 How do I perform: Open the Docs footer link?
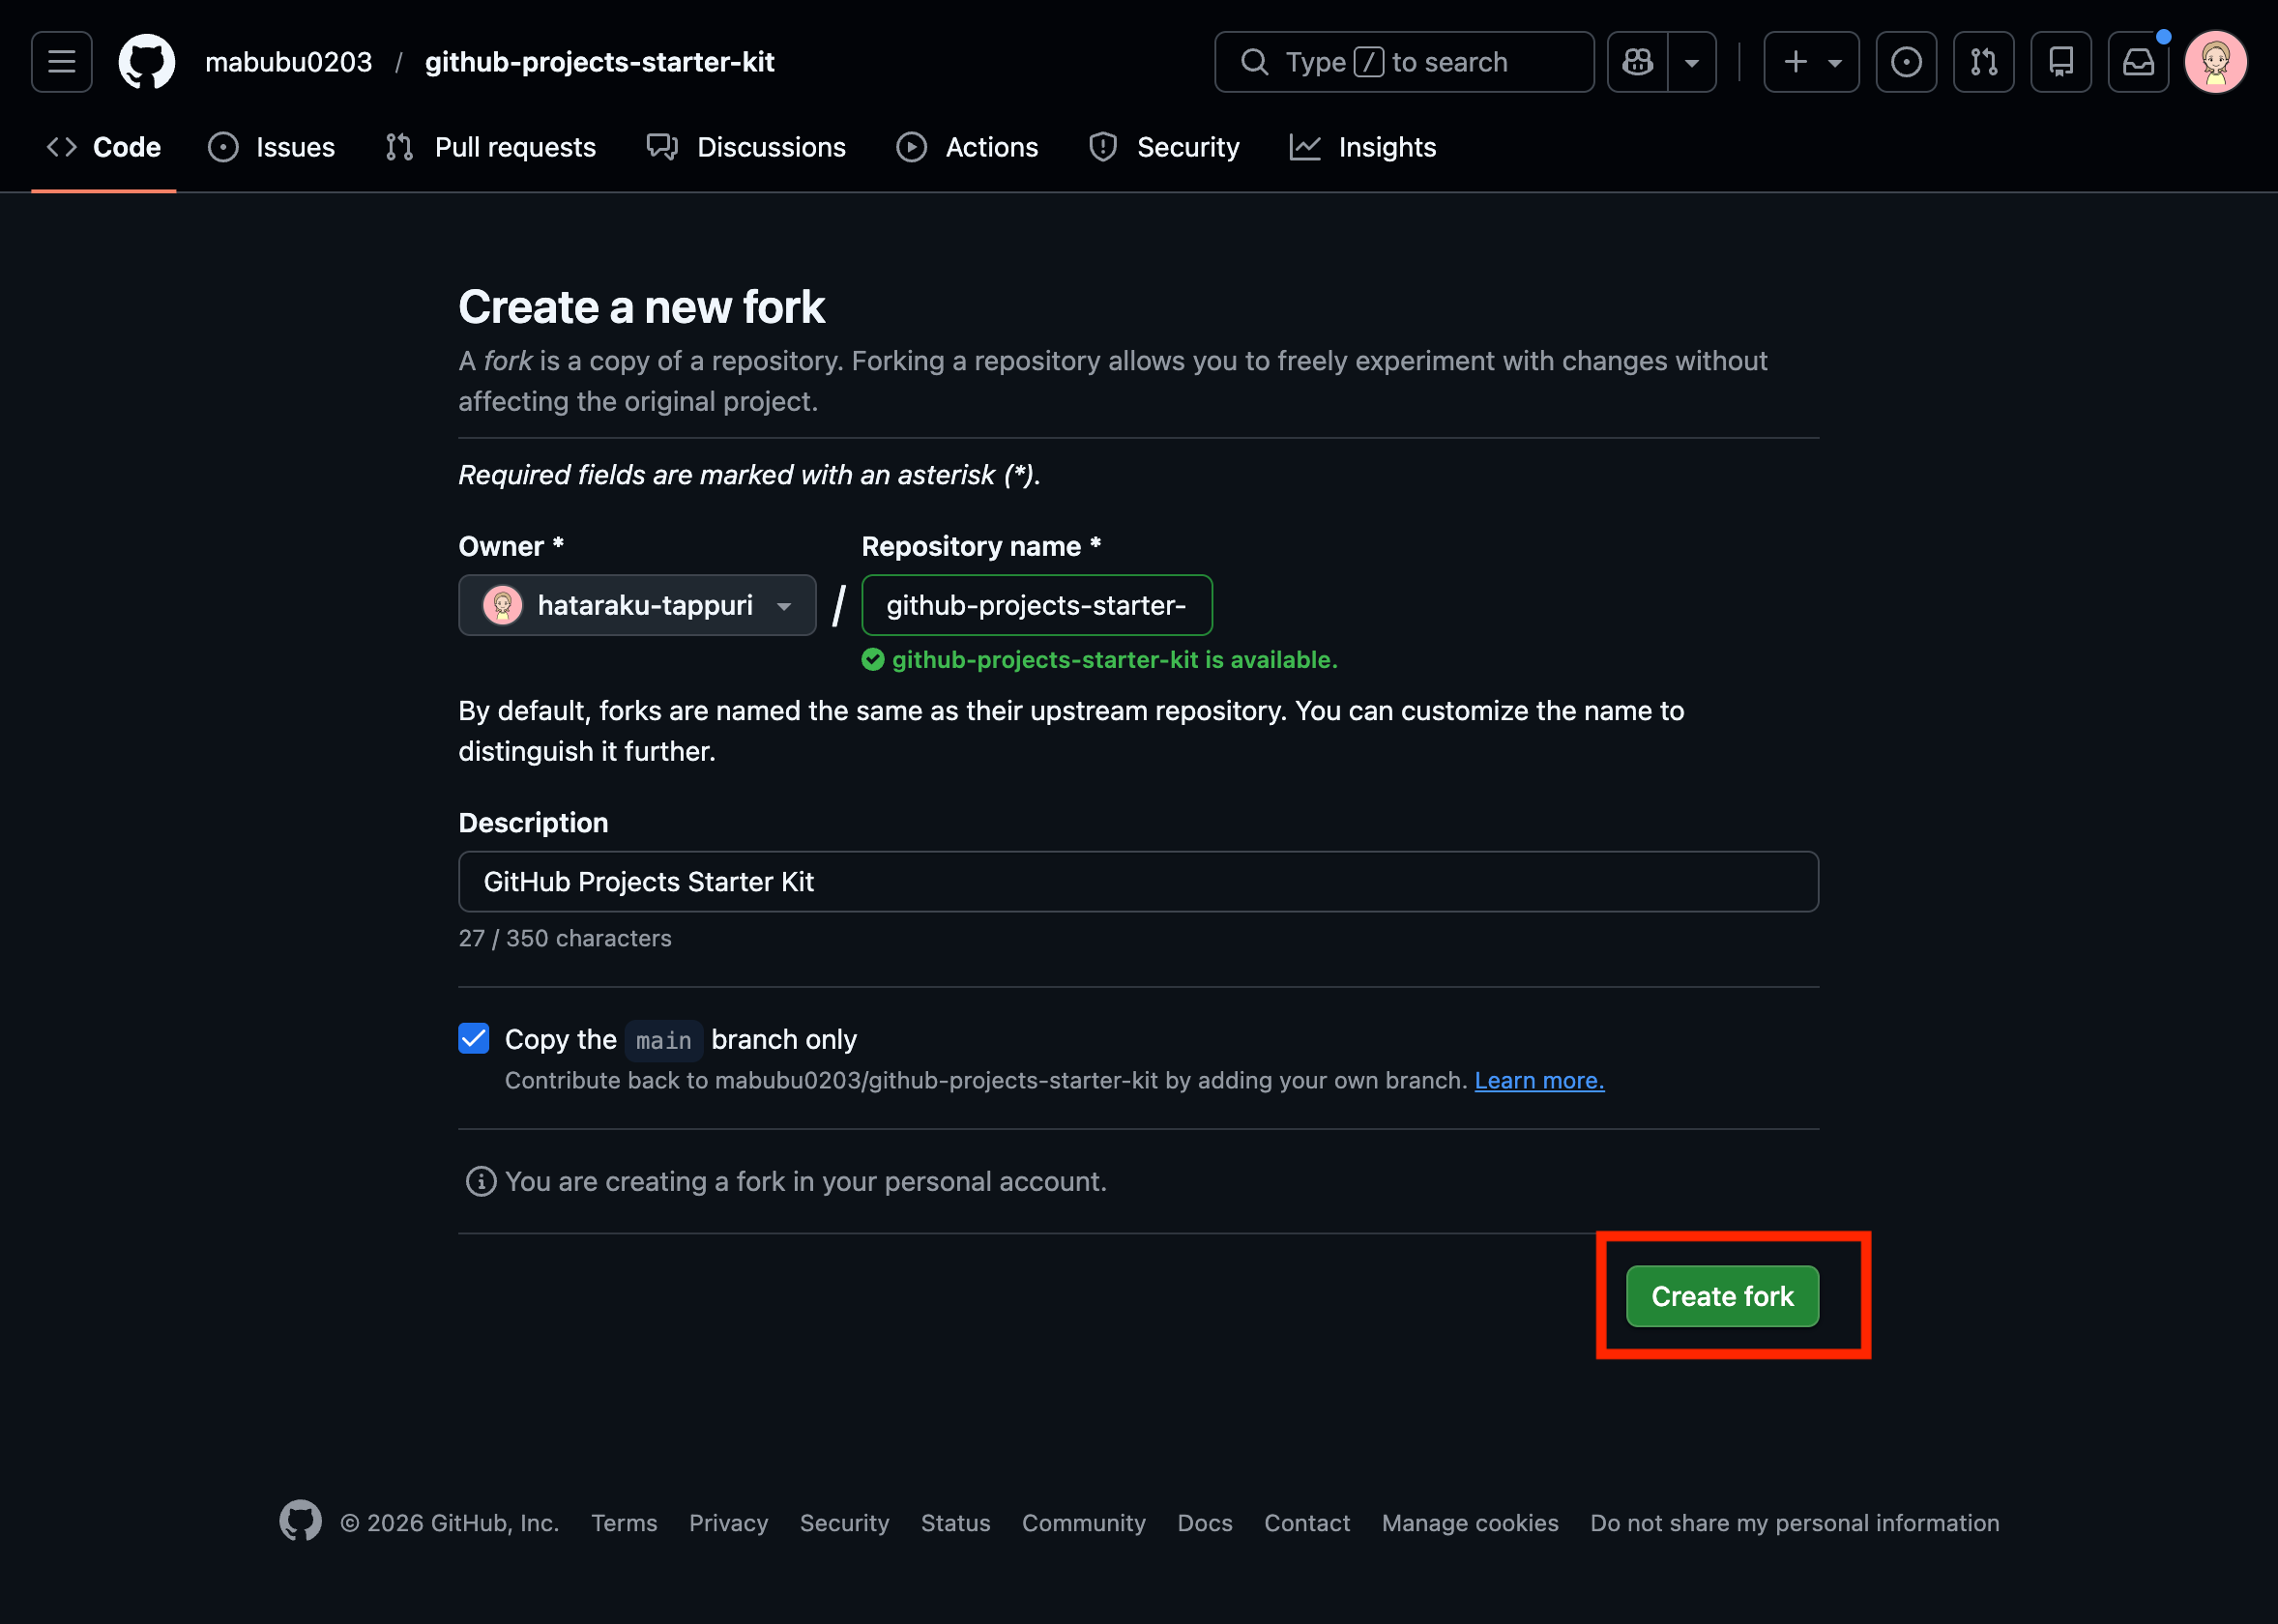coord(1204,1522)
